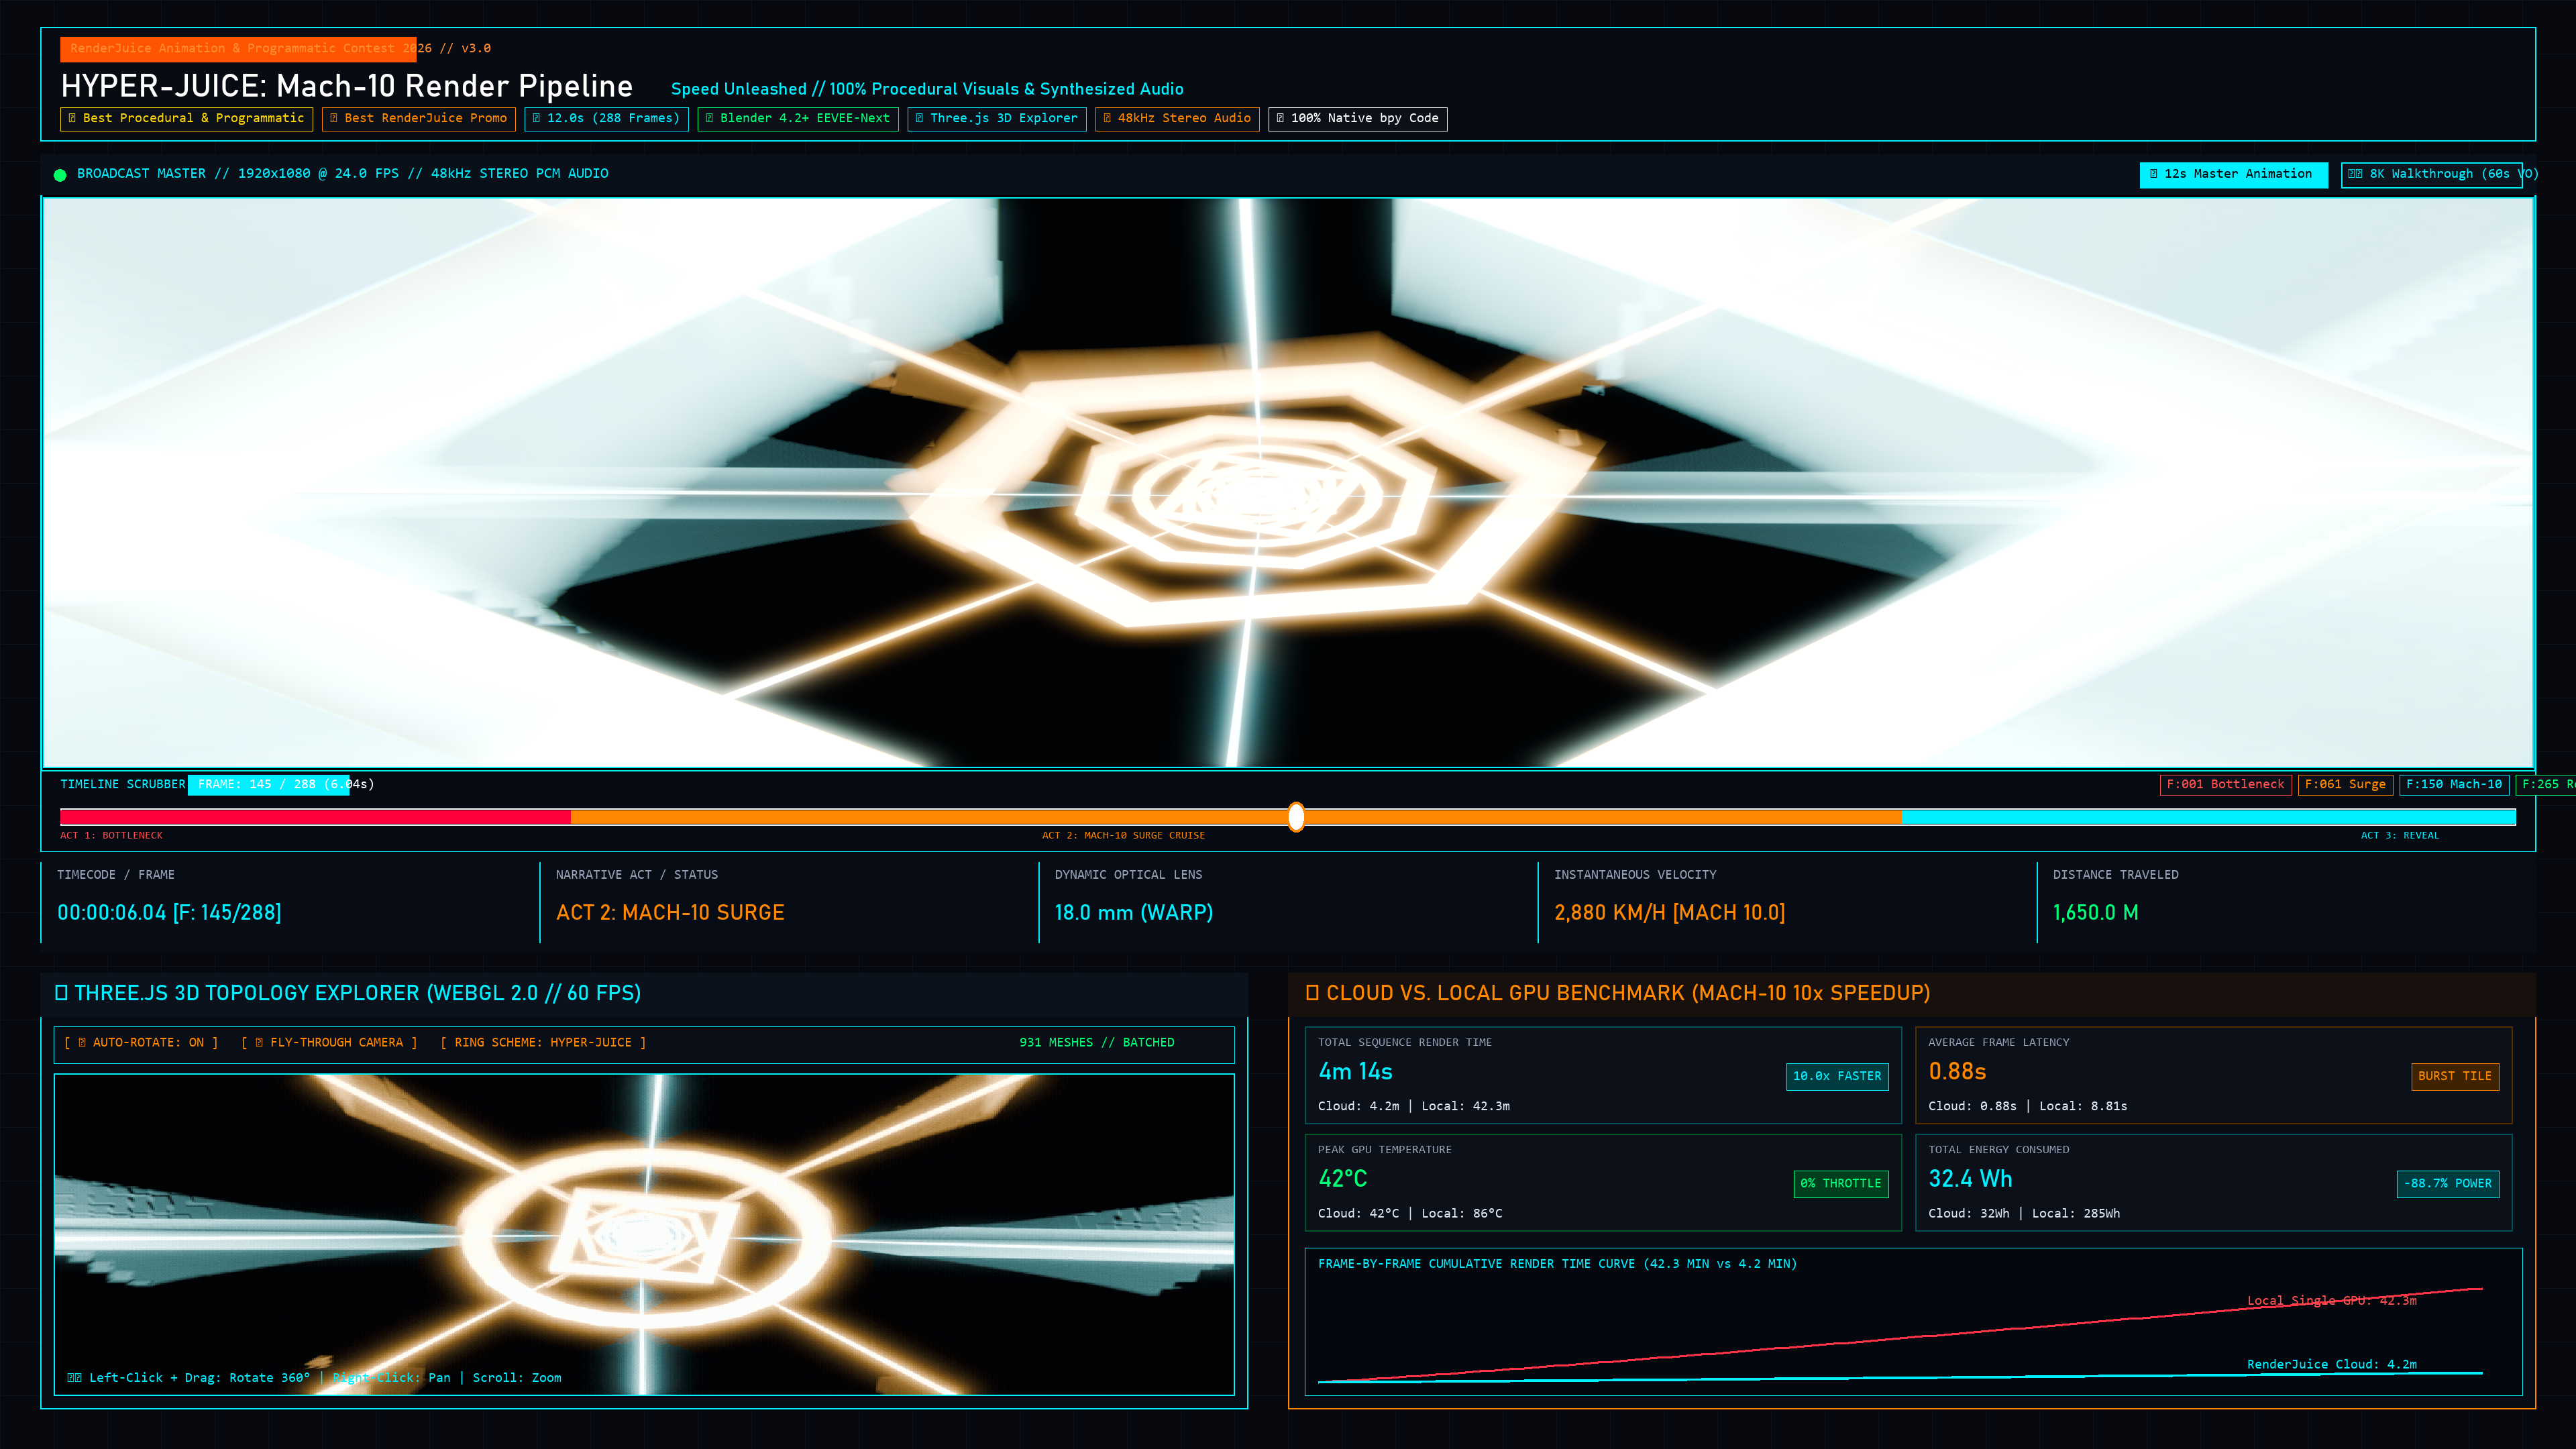Switch to 12s Master Animation tab
This screenshot has width=2576, height=1449.
[x=2233, y=174]
